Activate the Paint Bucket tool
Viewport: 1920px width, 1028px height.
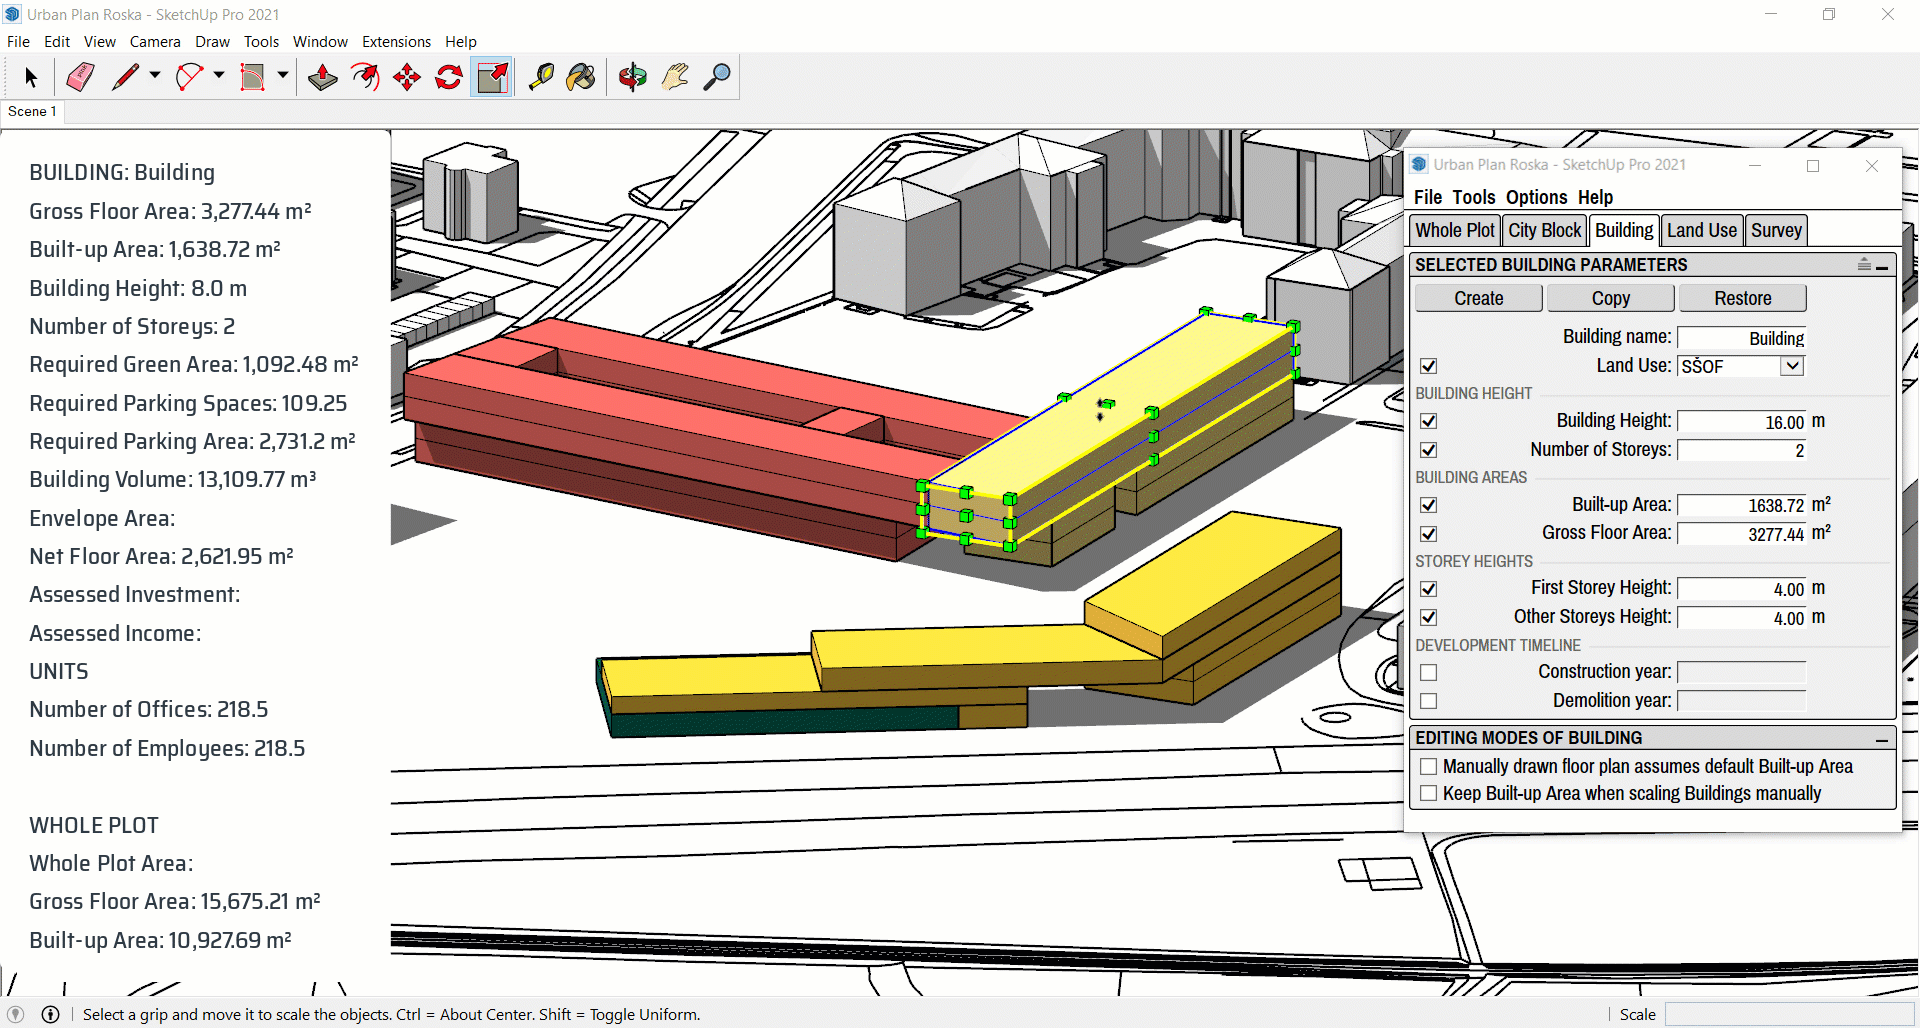[x=581, y=77]
